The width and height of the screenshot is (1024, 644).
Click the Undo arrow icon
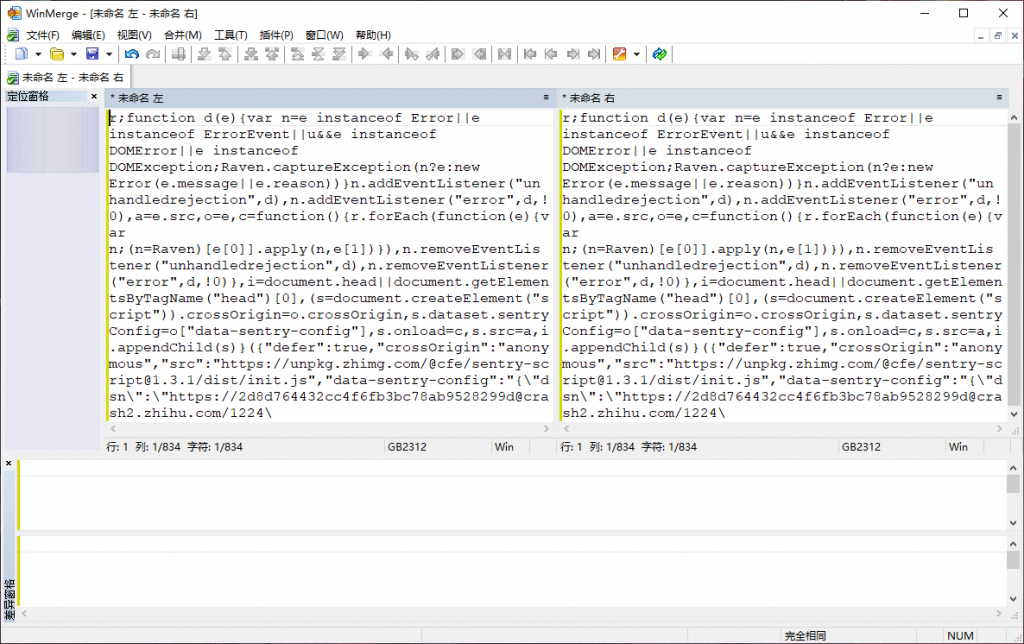[x=132, y=54]
